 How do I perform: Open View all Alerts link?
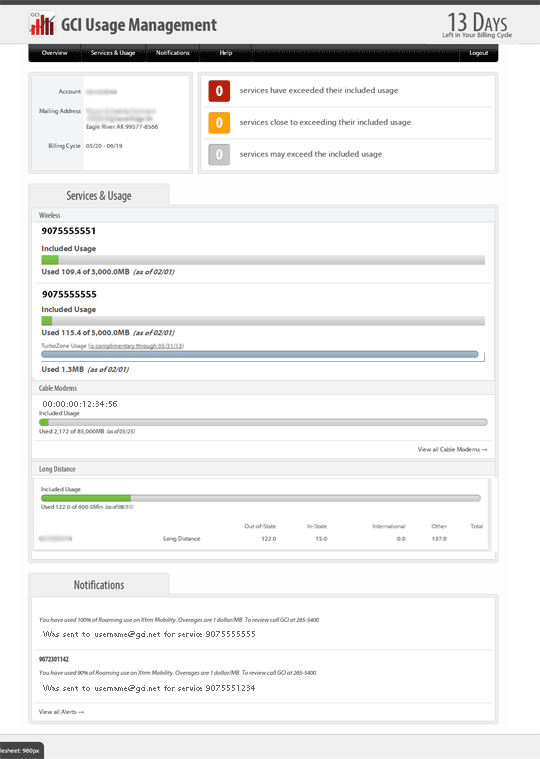[61, 712]
